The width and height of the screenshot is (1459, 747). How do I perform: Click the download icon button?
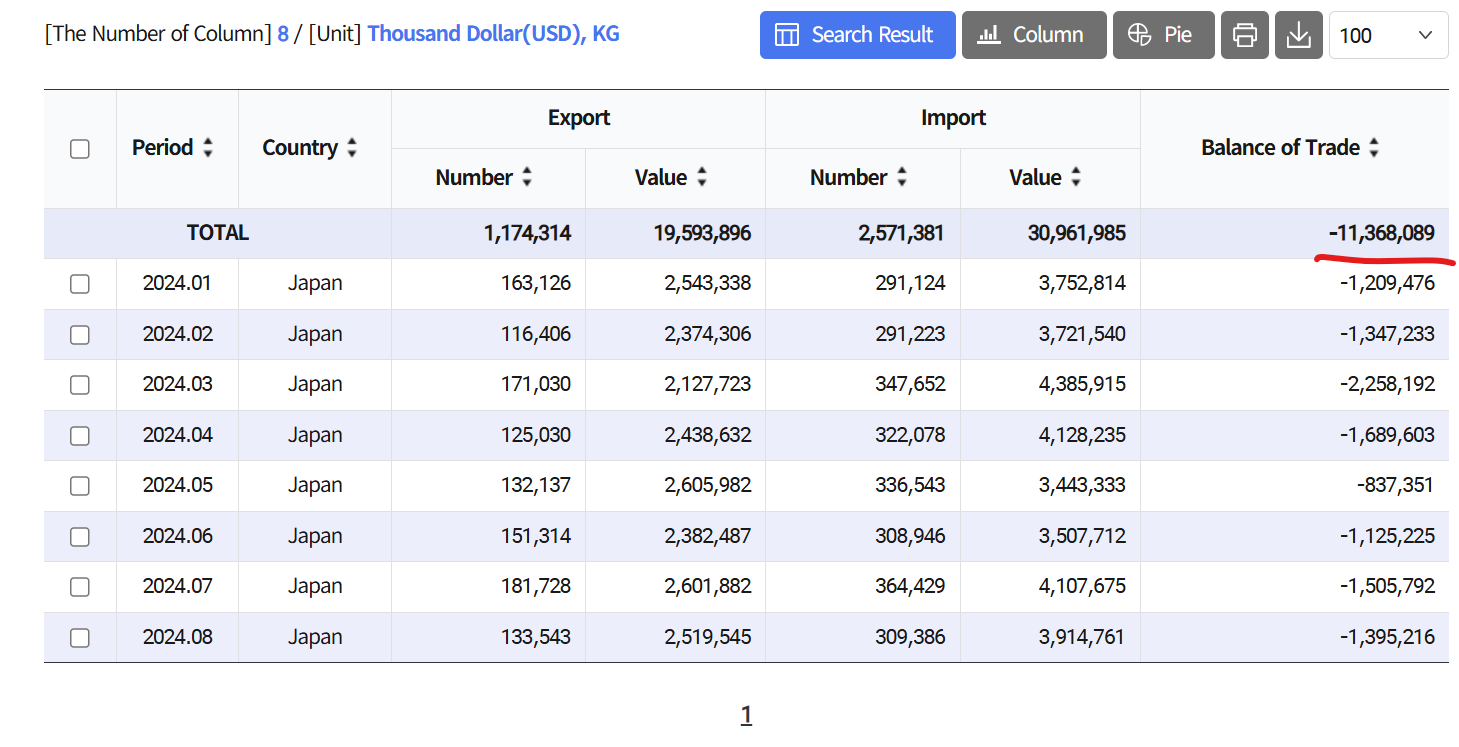point(1299,35)
